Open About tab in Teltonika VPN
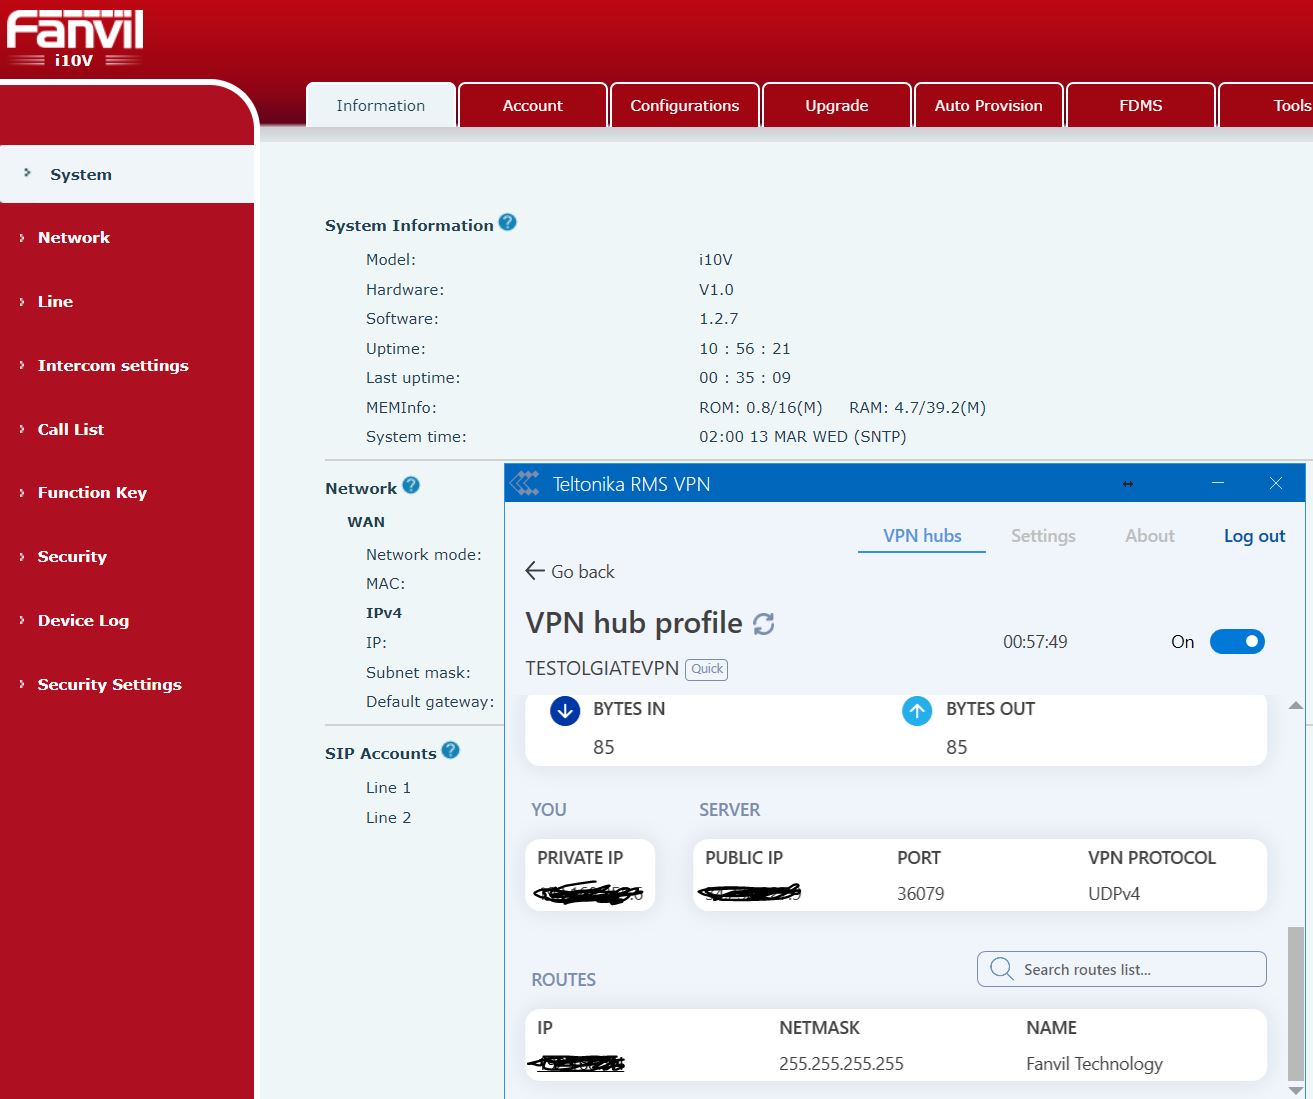Viewport: 1313px width, 1099px height. (1150, 536)
